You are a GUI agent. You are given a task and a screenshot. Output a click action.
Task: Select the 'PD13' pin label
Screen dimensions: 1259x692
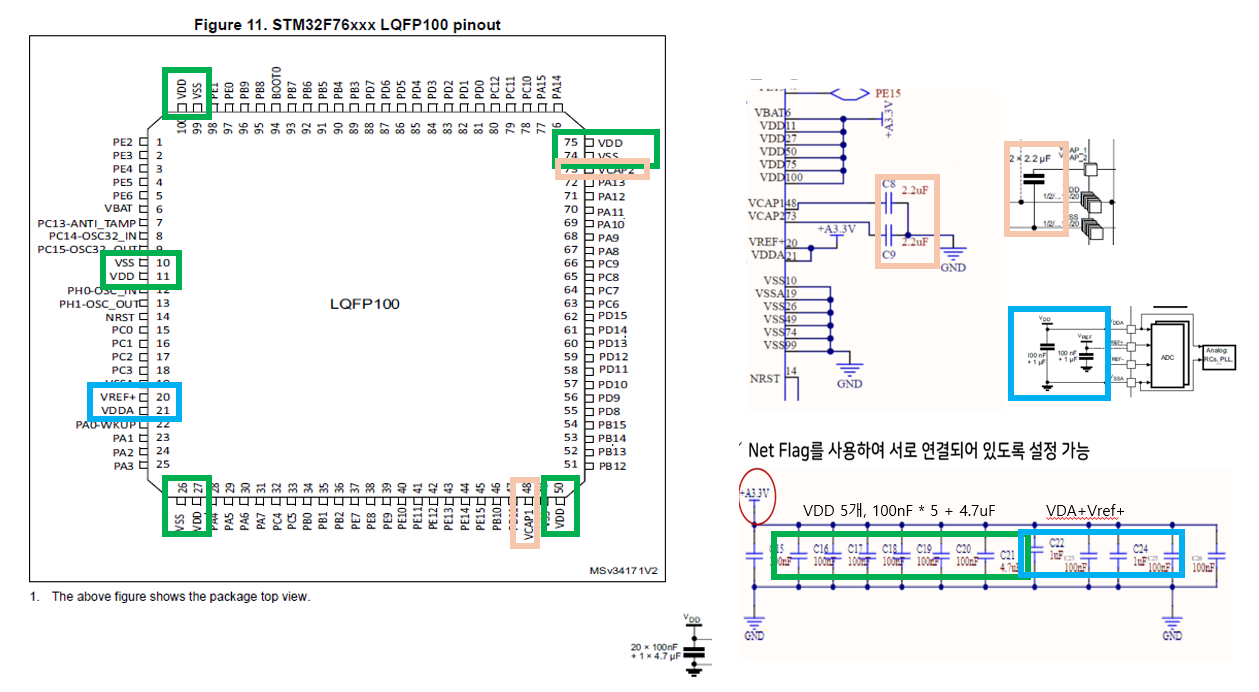tap(612, 343)
